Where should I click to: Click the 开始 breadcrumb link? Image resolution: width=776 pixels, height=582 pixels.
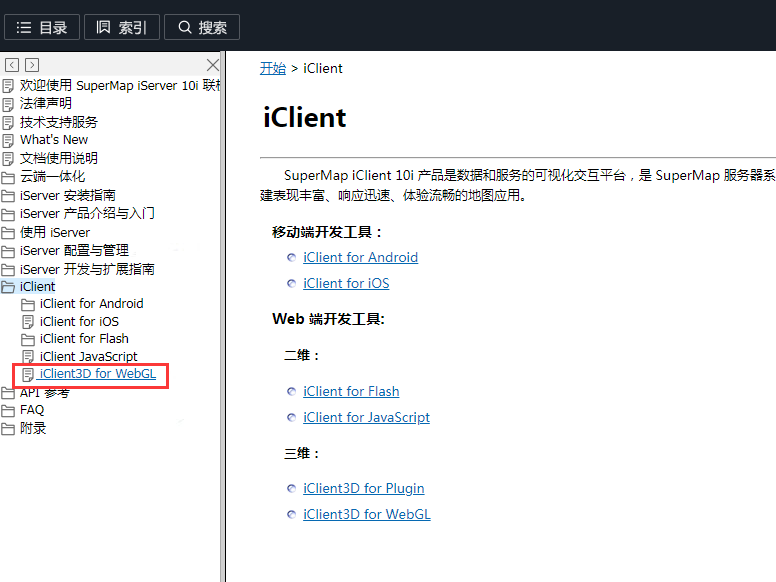[x=273, y=68]
